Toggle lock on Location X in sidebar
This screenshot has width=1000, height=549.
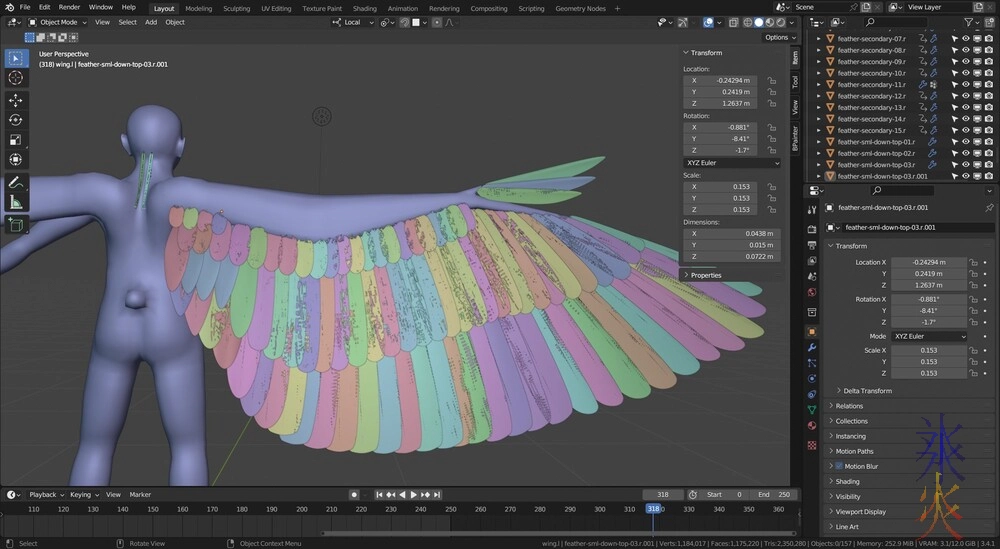[x=772, y=80]
